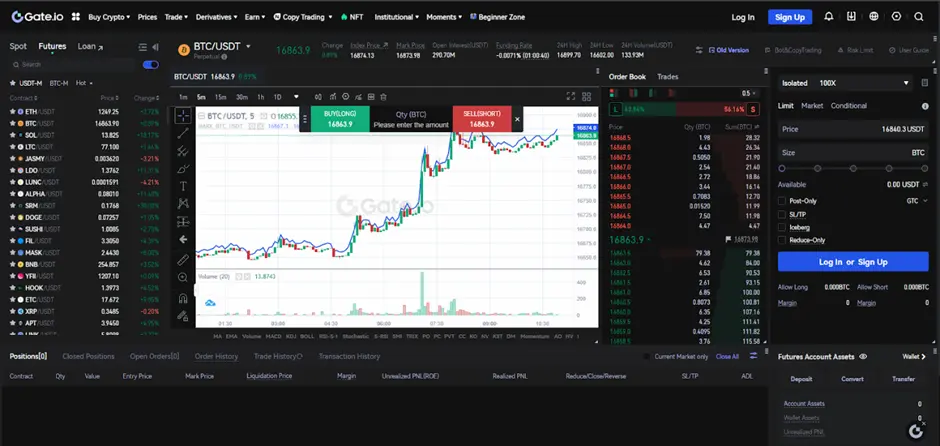This screenshot has width=940, height=446.
Task: Open the GTC time-in-force dropdown
Action: [917, 201]
